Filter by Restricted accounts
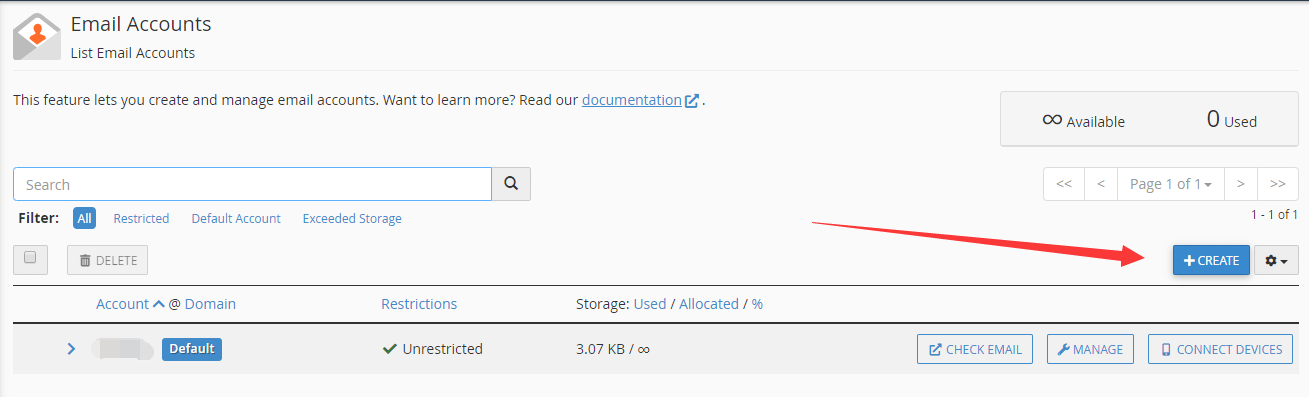 [x=141, y=218]
